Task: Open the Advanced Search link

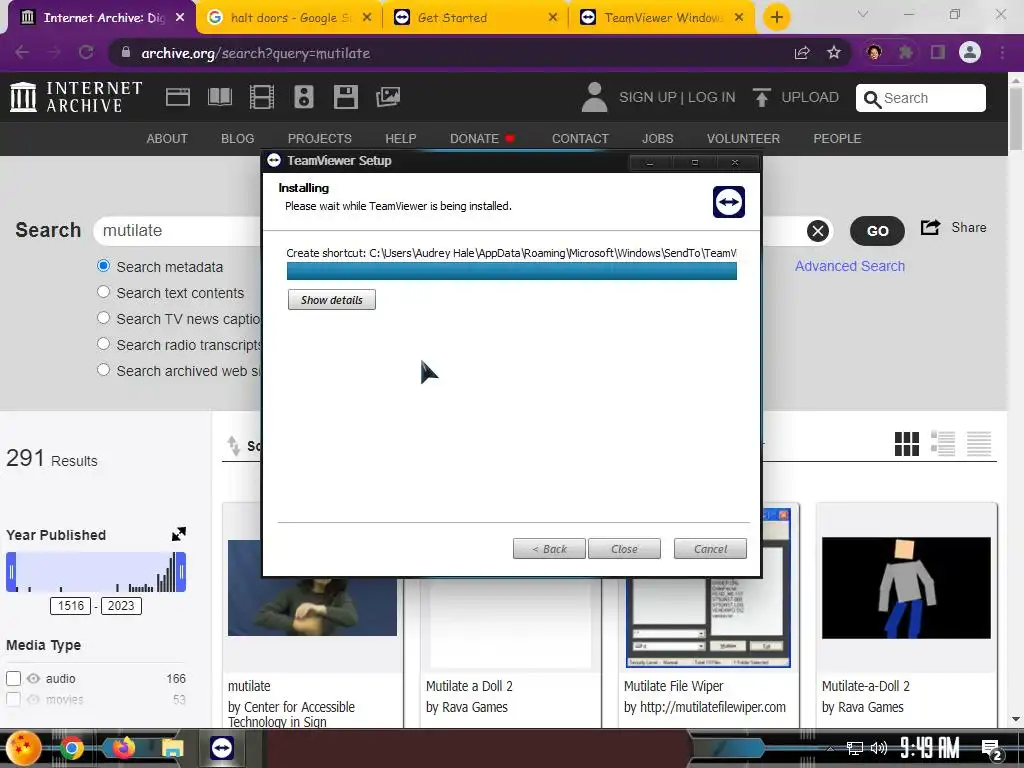Action: click(x=850, y=266)
